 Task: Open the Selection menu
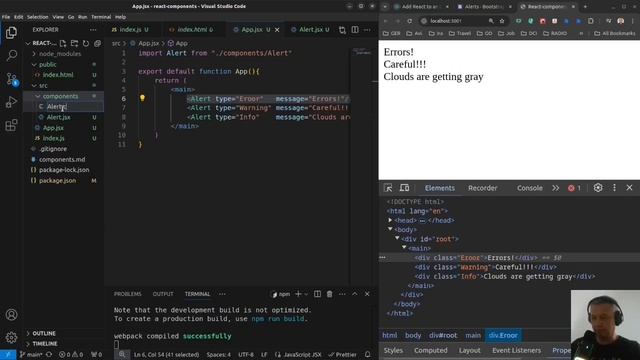coord(38,17)
